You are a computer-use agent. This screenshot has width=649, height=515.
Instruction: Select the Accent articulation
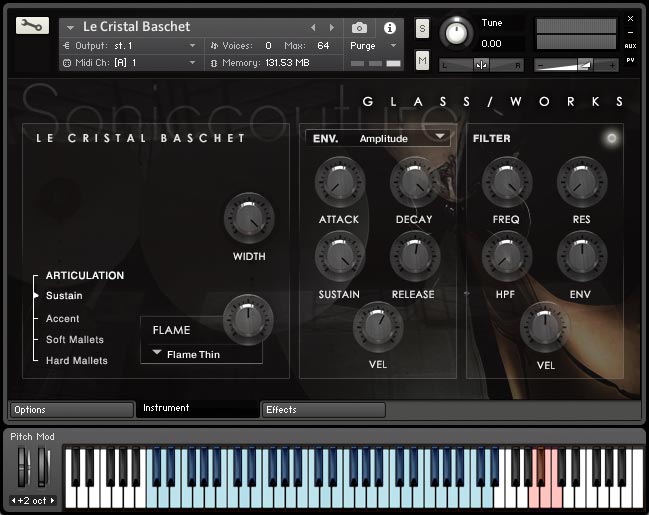point(62,318)
